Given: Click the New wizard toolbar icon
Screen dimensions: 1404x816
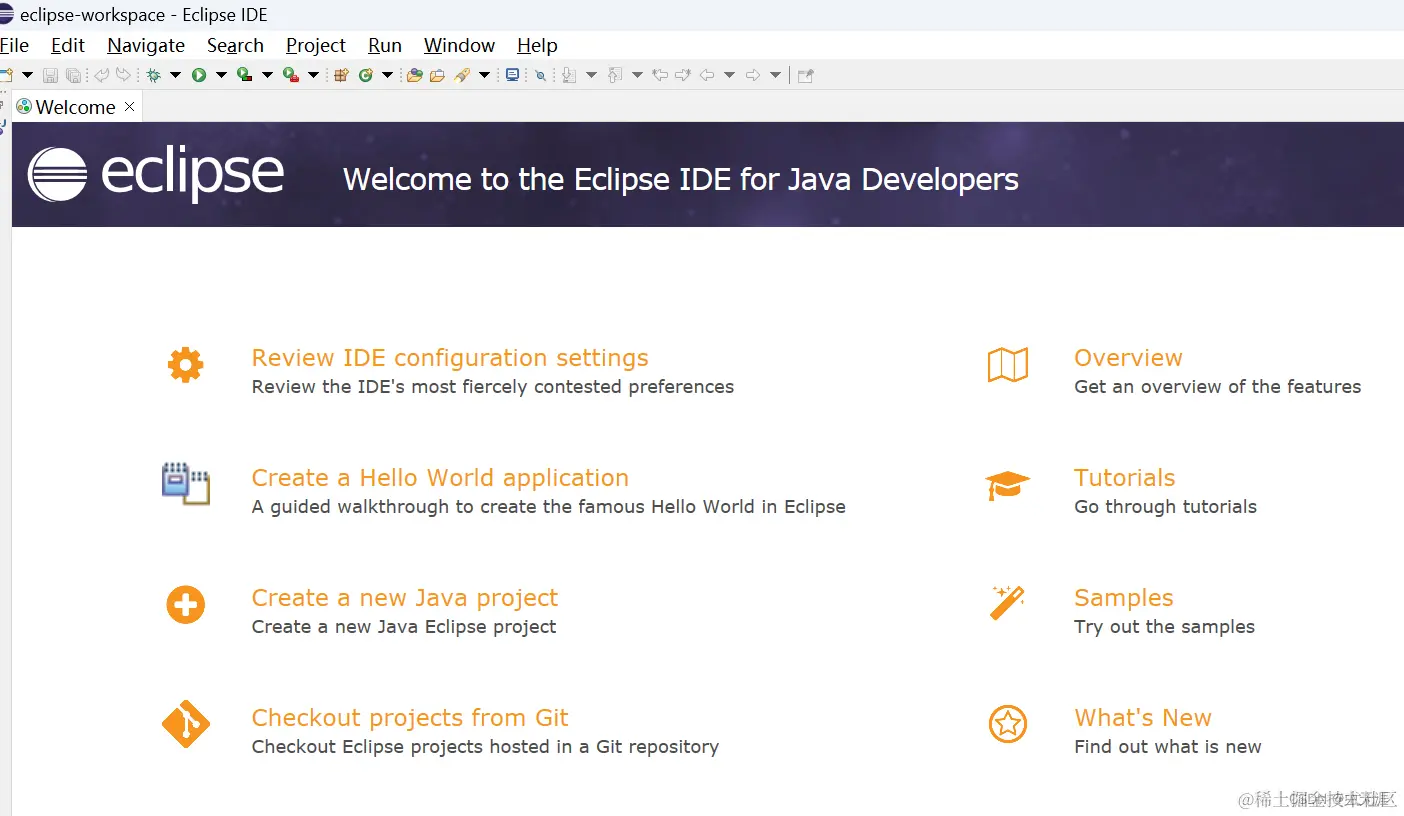Looking at the screenshot, I should (6, 75).
